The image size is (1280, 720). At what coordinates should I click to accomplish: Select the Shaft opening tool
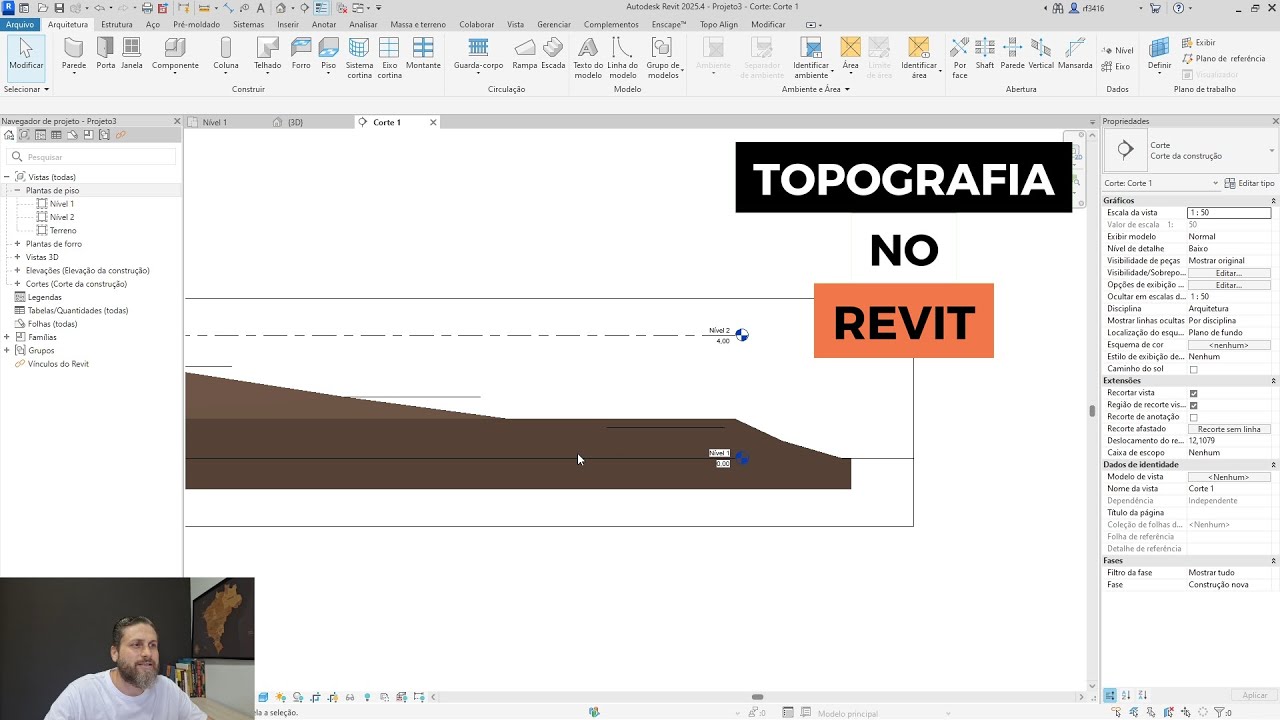[x=985, y=54]
